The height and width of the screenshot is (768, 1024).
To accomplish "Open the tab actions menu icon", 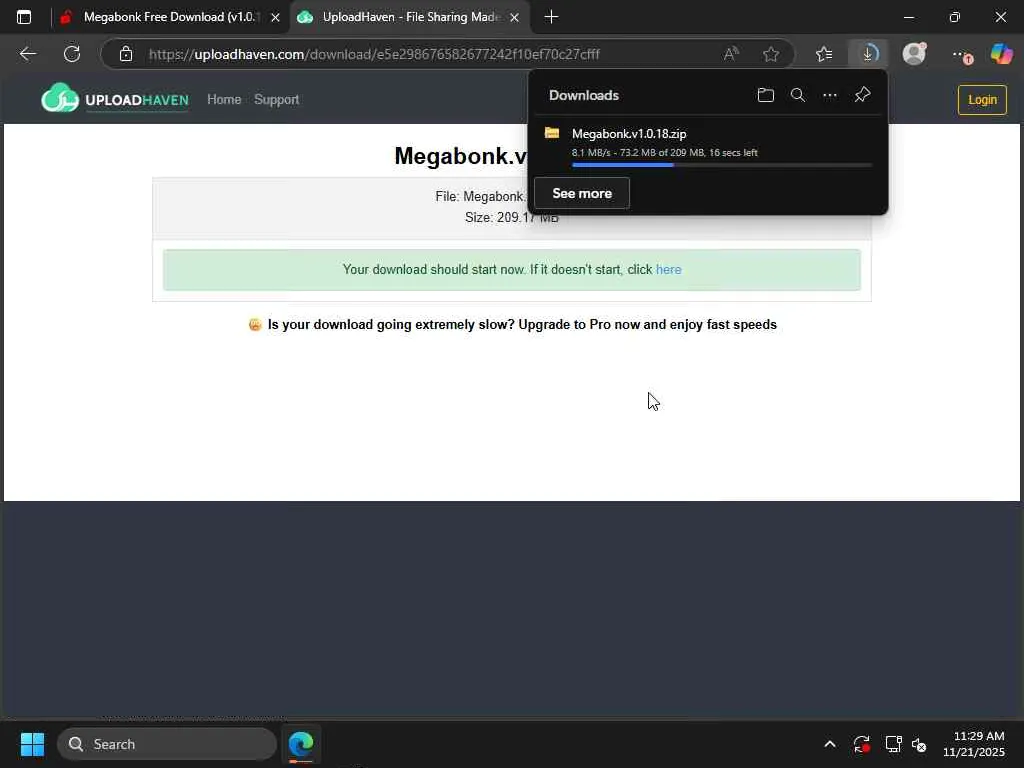I will pyautogui.click(x=24, y=17).
